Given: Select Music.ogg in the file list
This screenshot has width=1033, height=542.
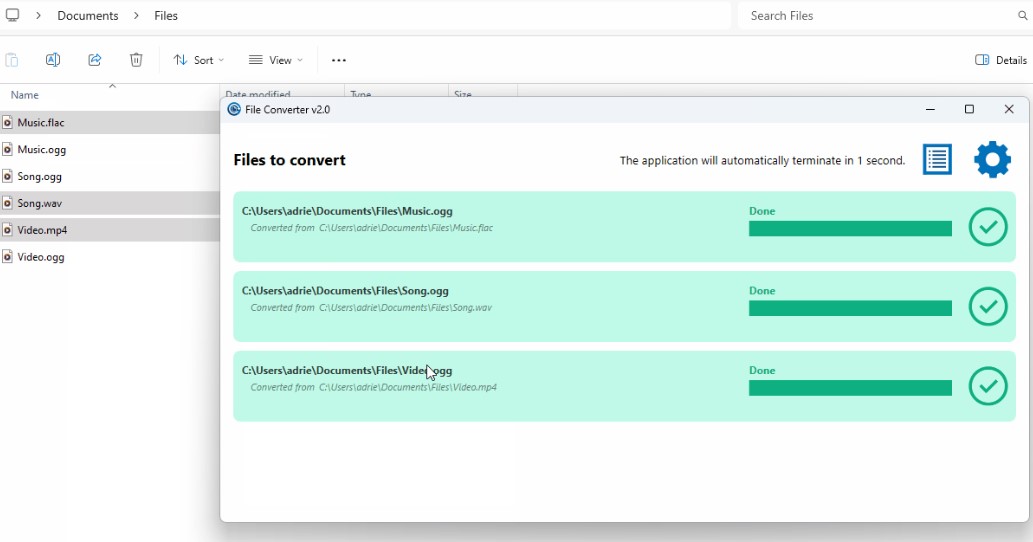Looking at the screenshot, I should click(109, 149).
